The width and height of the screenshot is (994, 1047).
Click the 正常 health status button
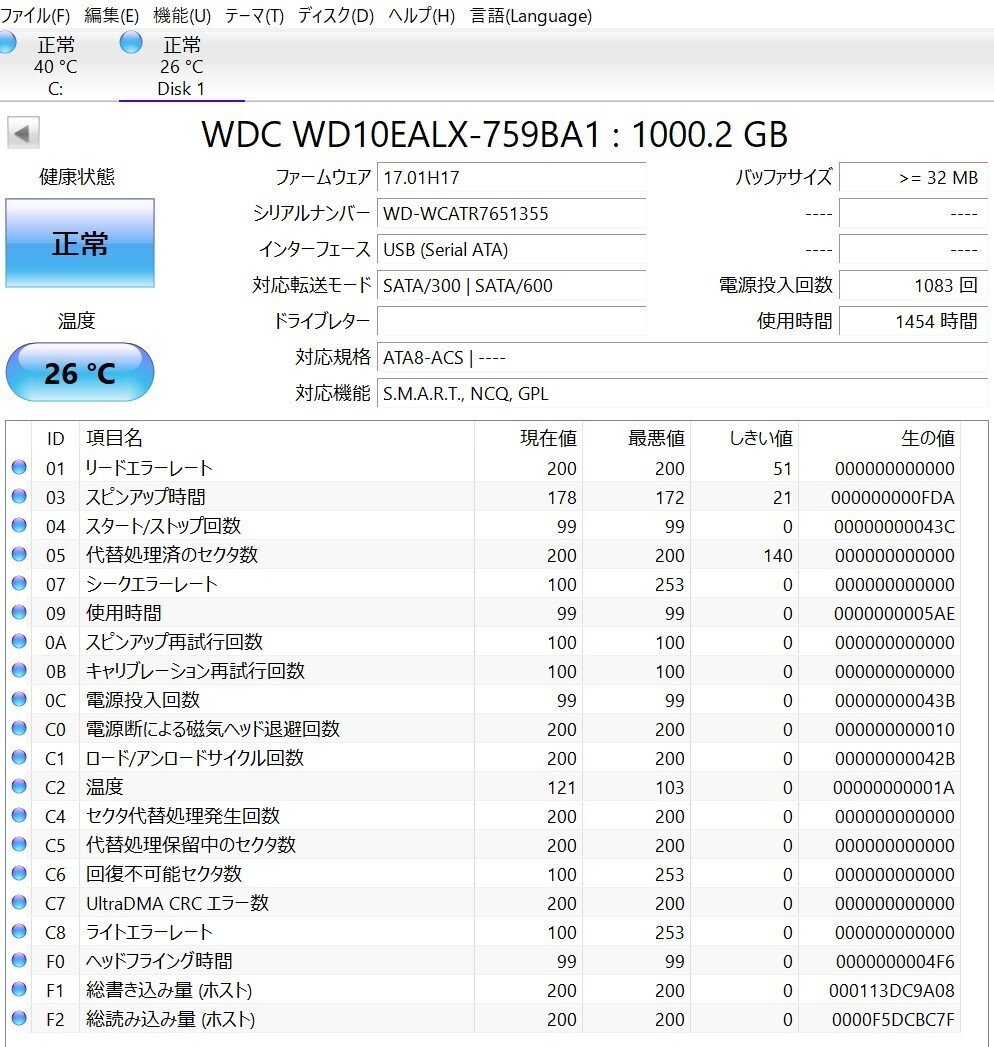click(80, 243)
